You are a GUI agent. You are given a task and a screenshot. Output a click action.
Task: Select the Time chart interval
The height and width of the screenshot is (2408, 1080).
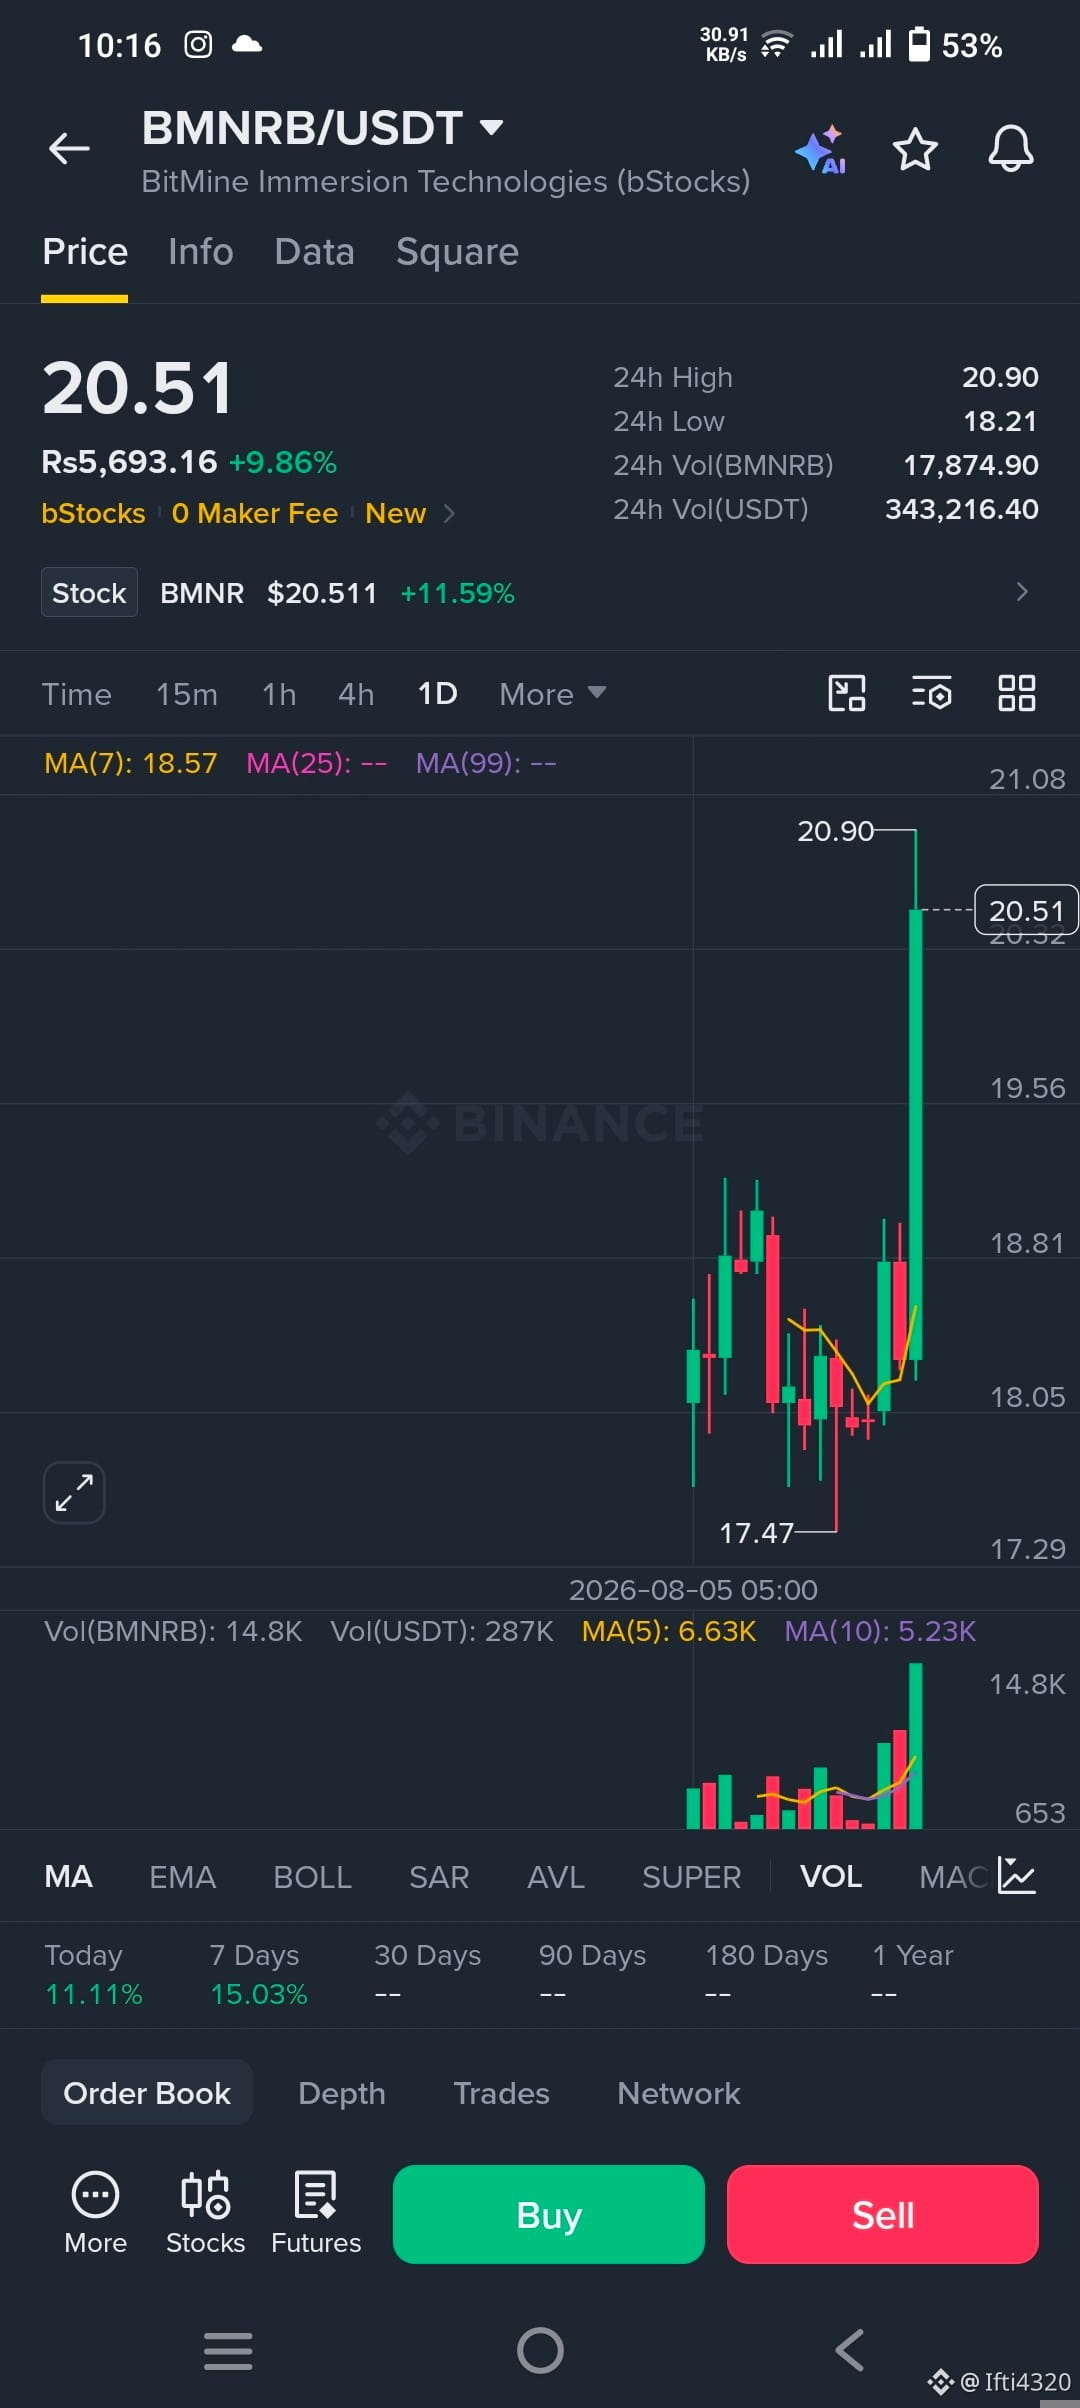click(x=76, y=694)
